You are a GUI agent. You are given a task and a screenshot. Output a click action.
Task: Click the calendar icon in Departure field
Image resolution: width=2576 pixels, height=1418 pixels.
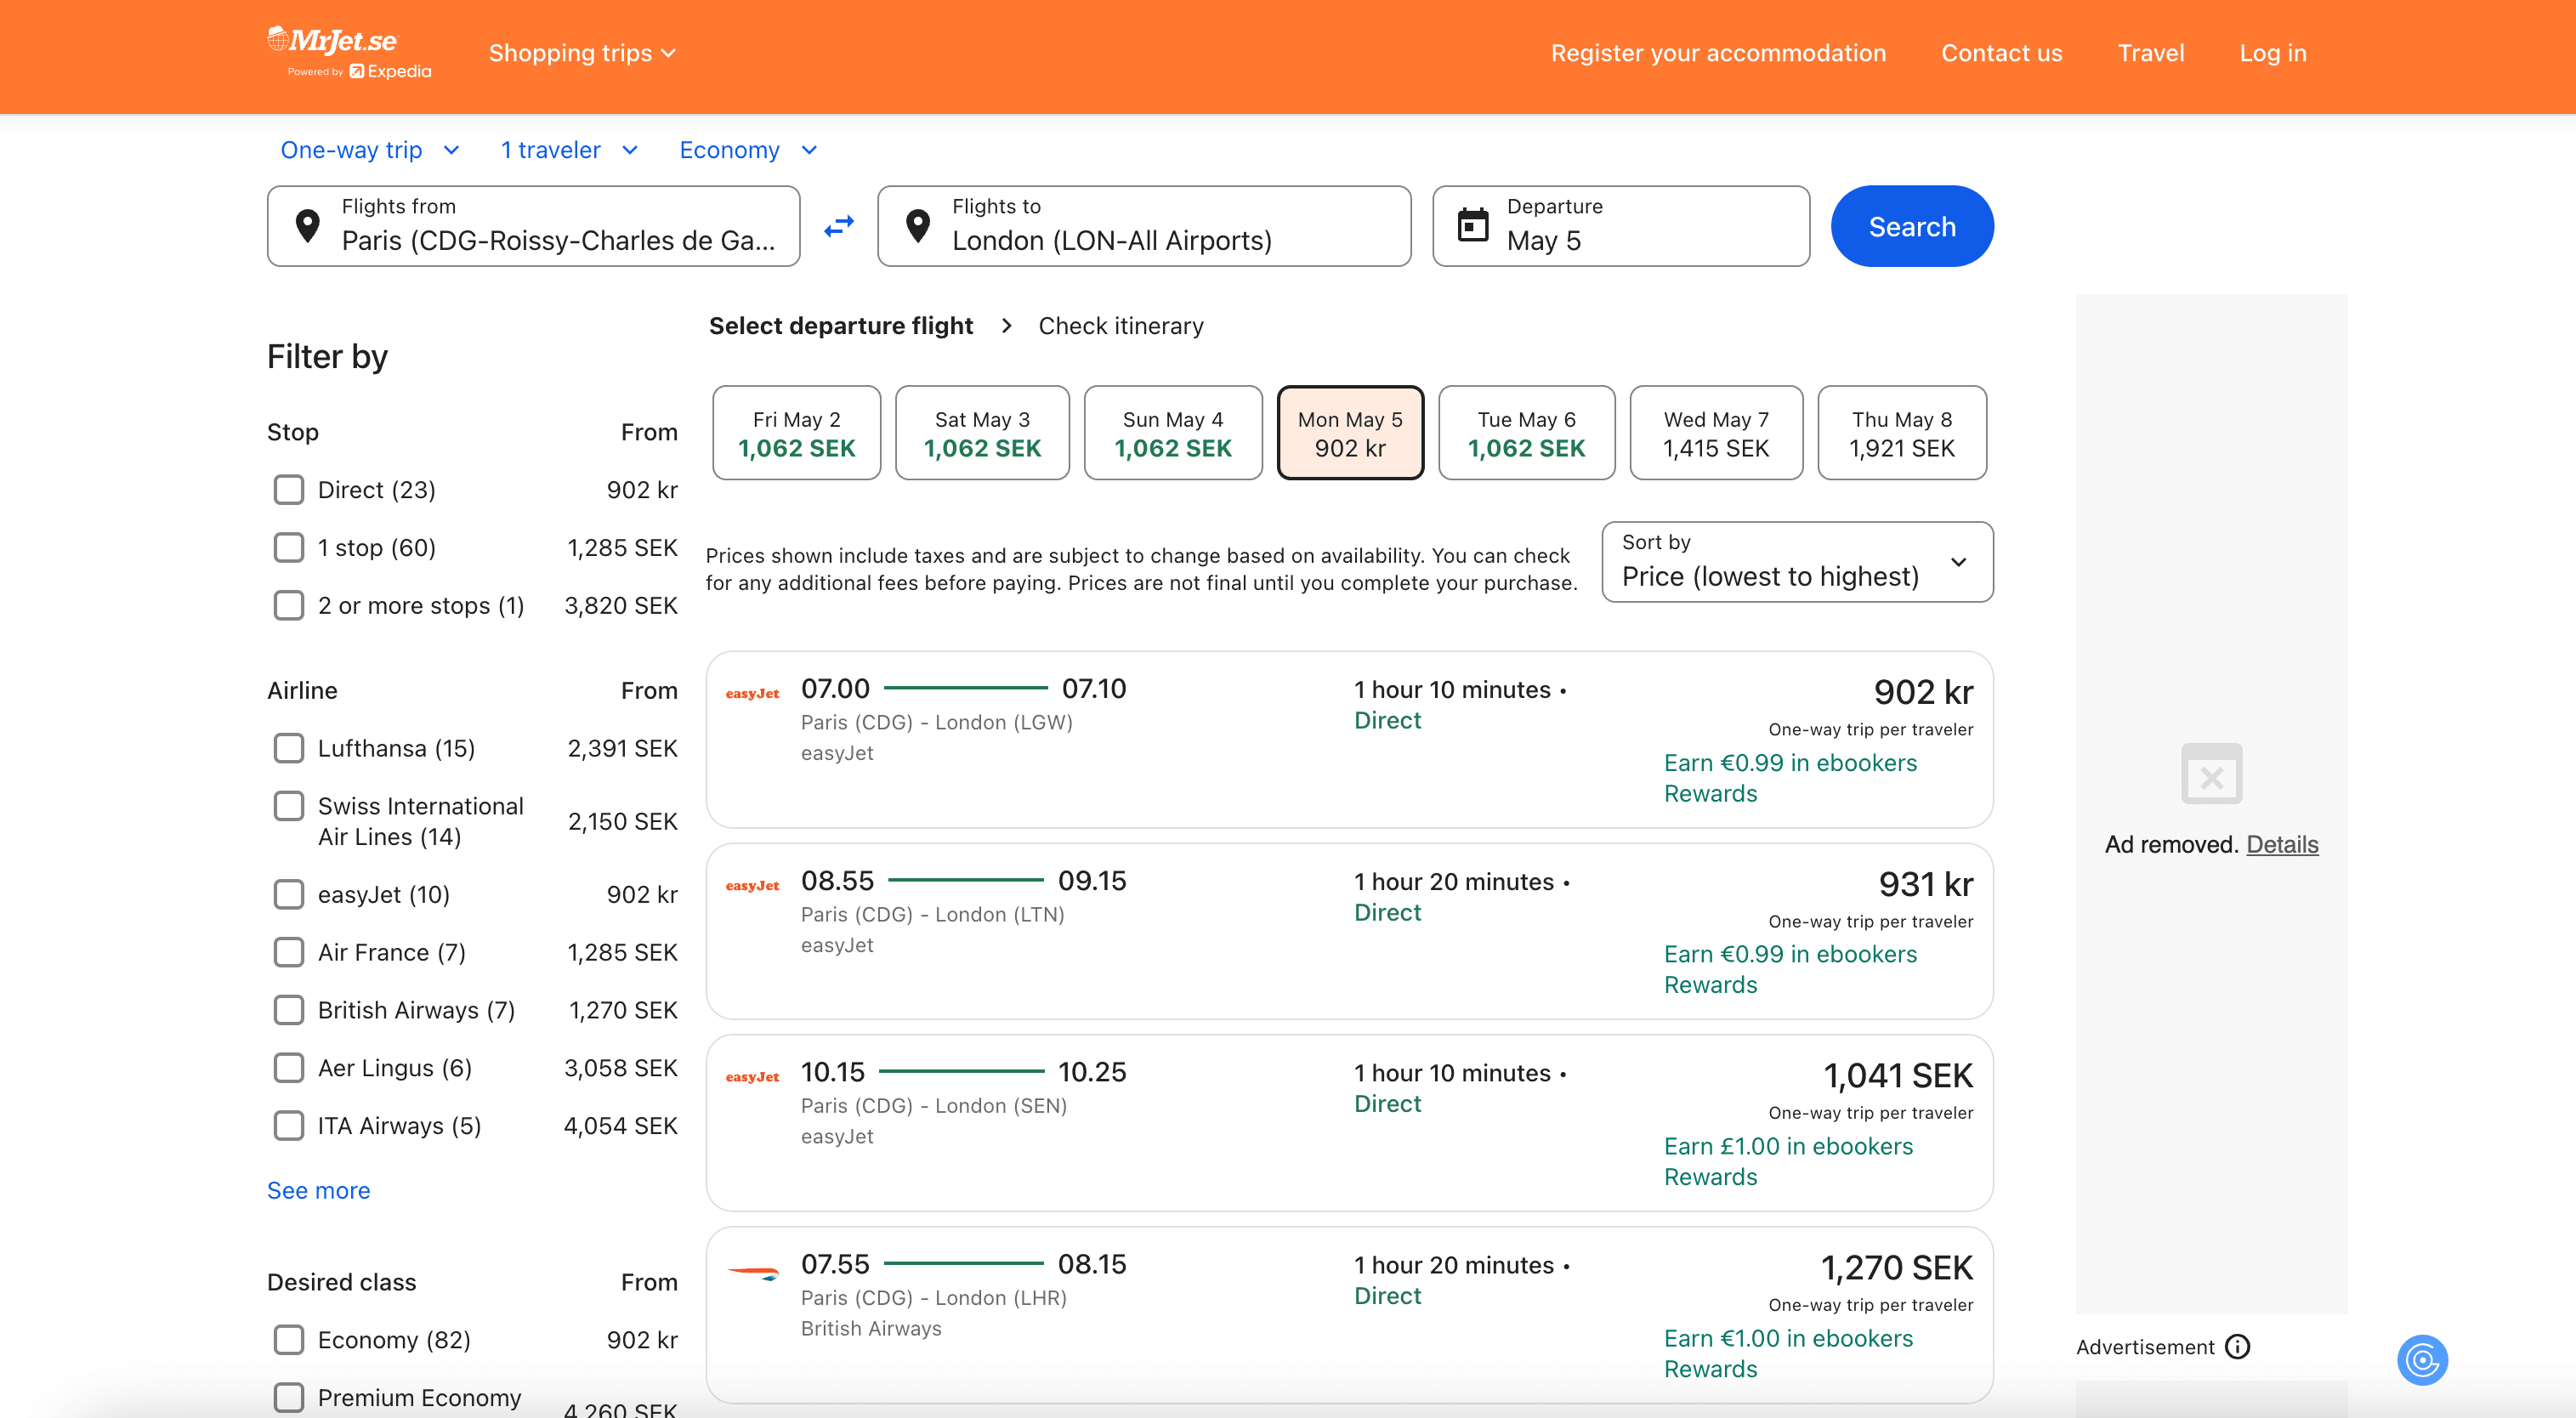pyautogui.click(x=1472, y=226)
